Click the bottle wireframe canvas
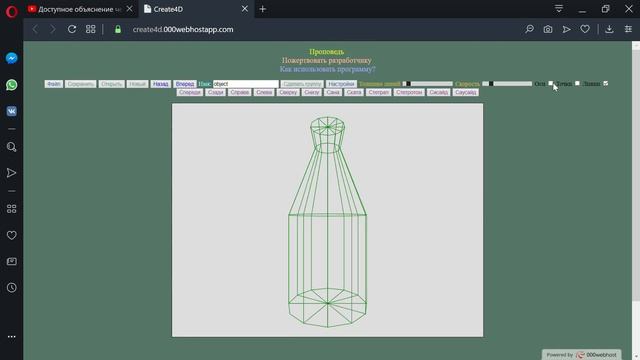 point(327,220)
